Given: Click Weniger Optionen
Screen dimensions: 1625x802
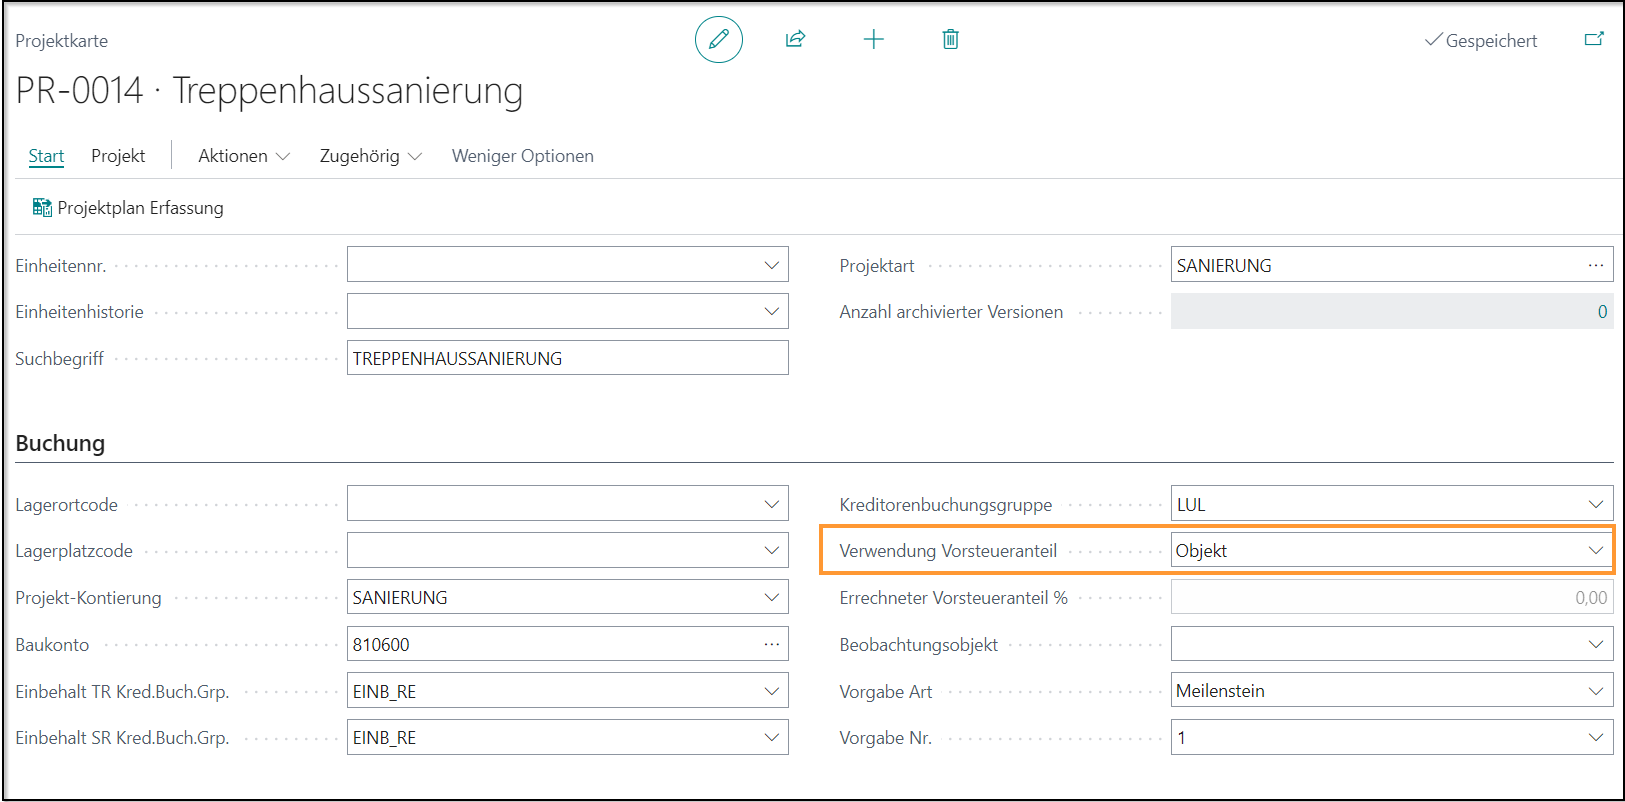Looking at the screenshot, I should point(522,156).
